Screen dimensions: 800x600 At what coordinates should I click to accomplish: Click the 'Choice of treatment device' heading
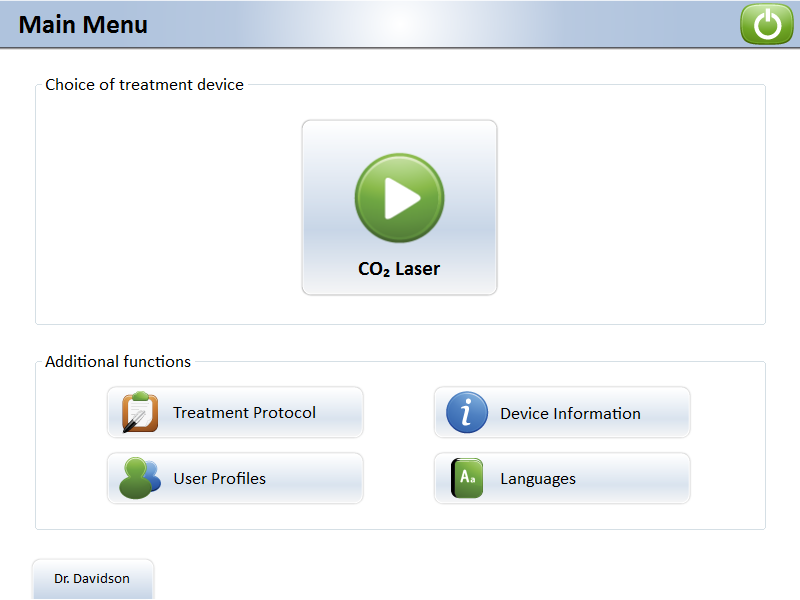(144, 85)
